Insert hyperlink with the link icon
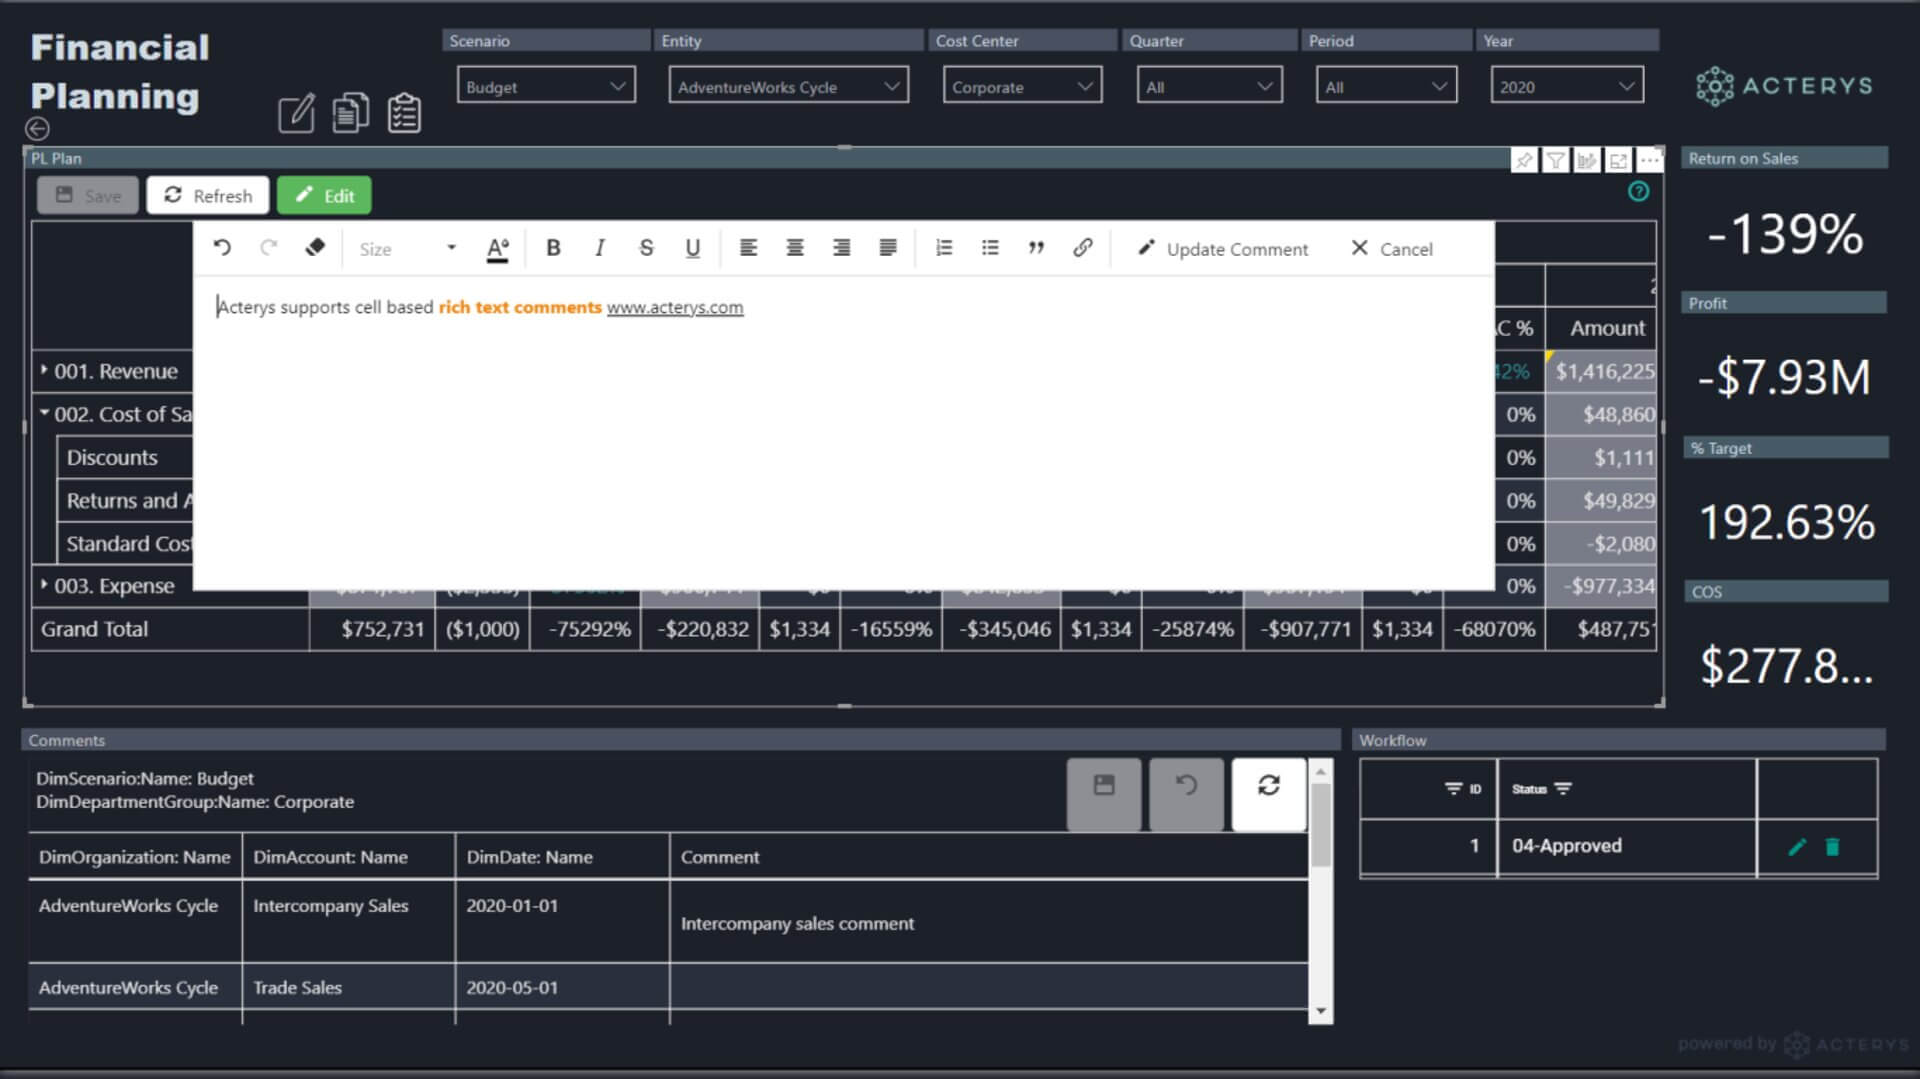This screenshot has width=1920, height=1079. coord(1083,248)
